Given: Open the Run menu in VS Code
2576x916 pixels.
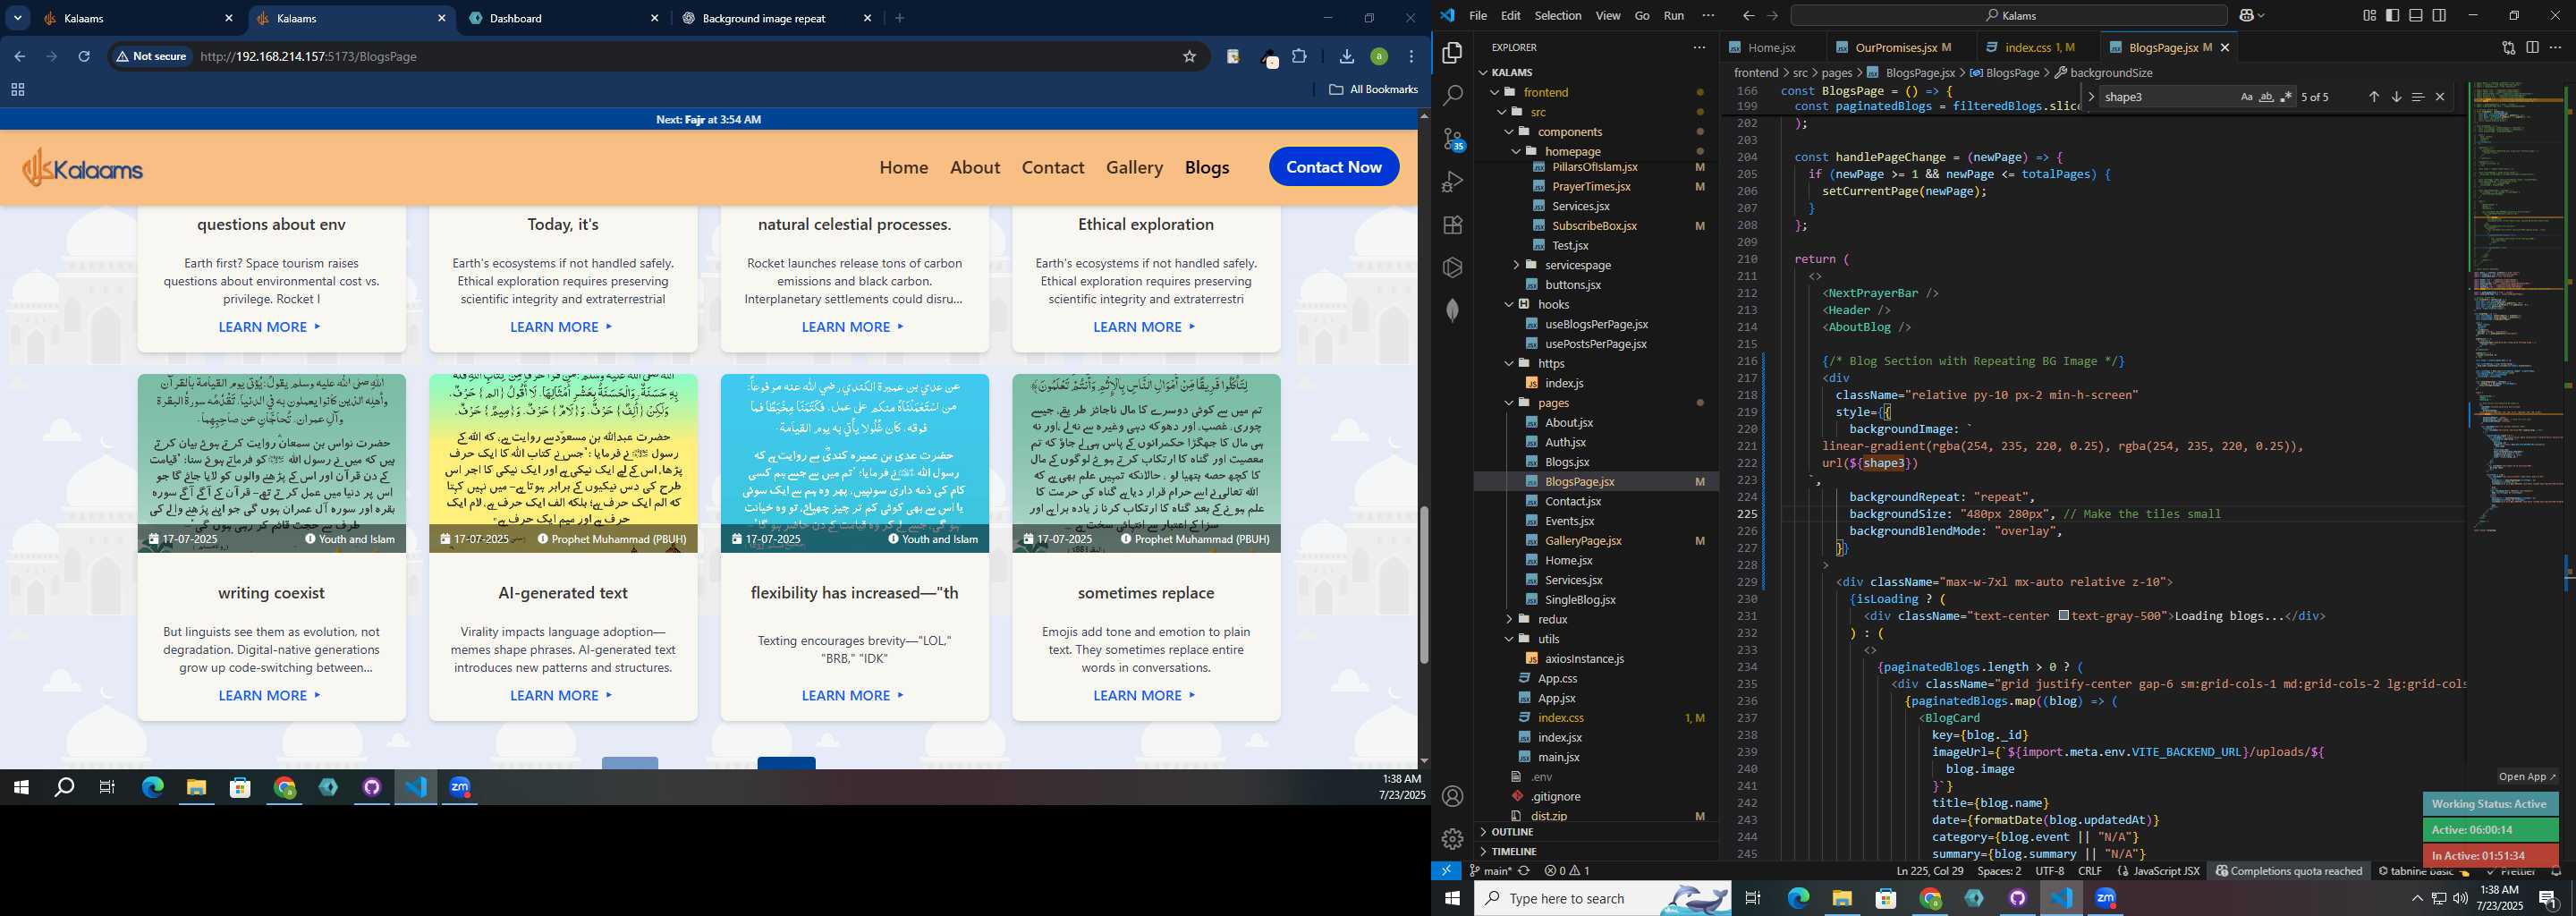Looking at the screenshot, I should pyautogui.click(x=1674, y=16).
